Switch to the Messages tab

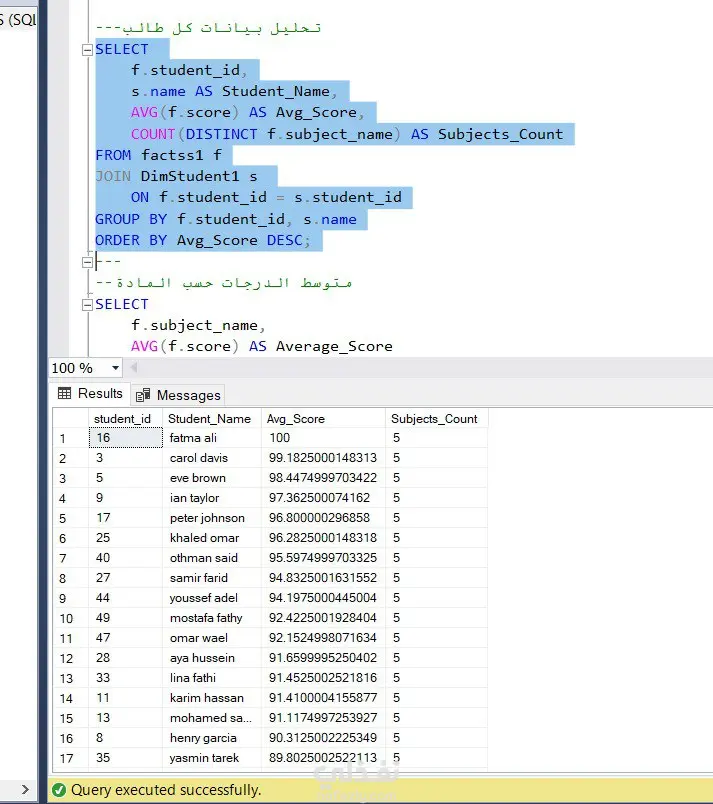pyautogui.click(x=178, y=395)
